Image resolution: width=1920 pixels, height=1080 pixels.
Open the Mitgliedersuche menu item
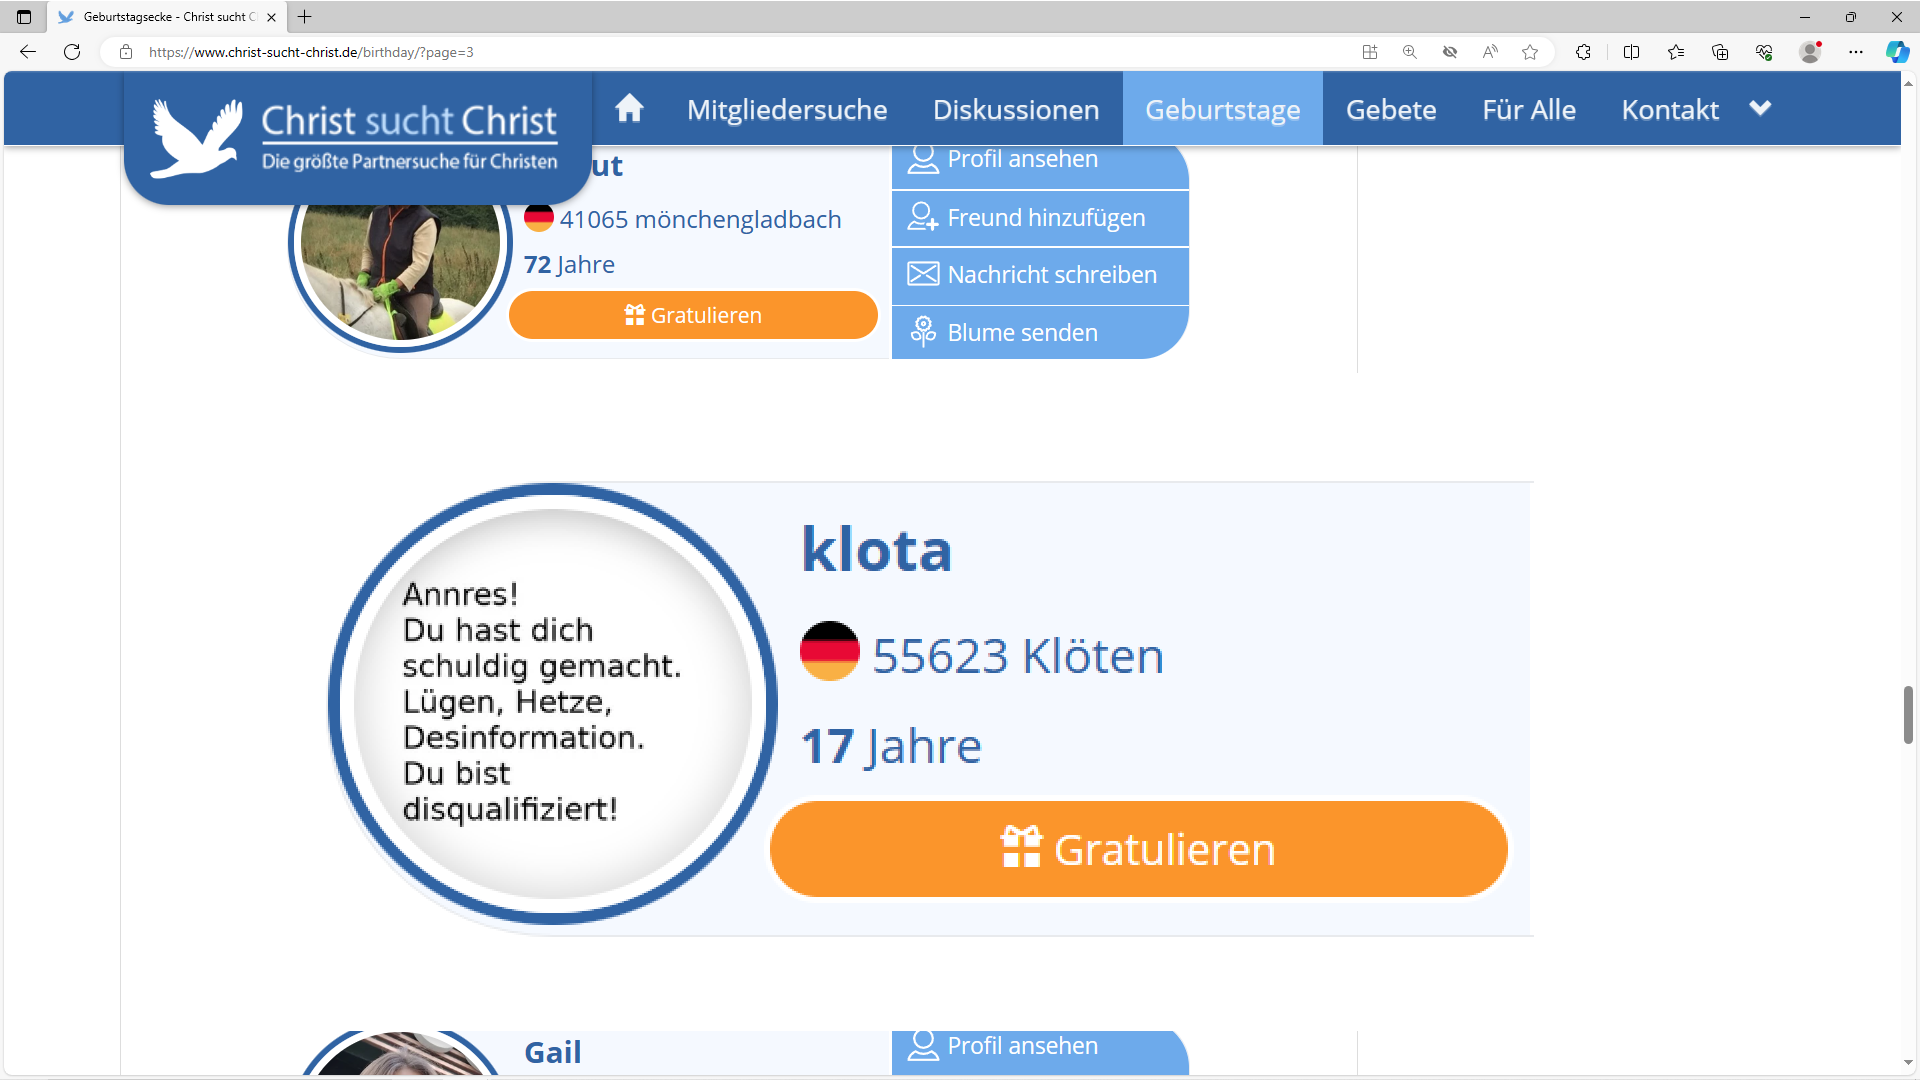(x=787, y=109)
